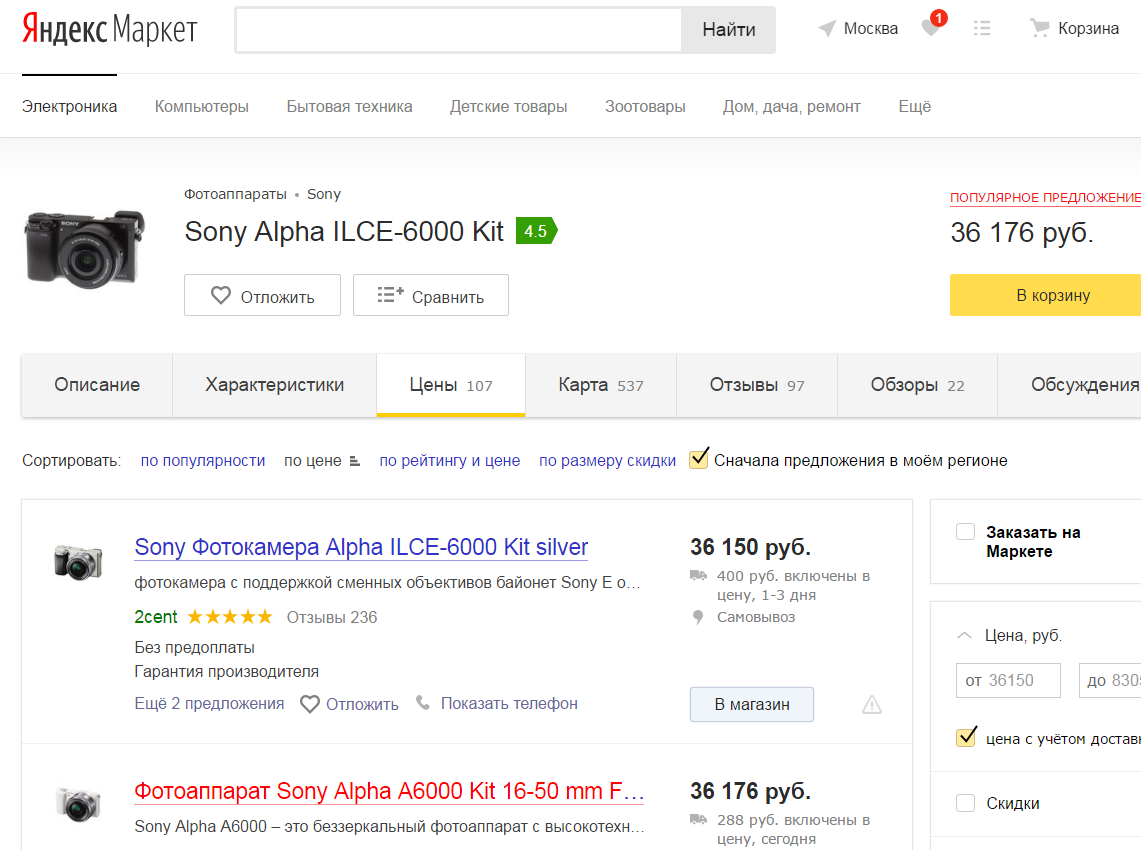Switch to the Характеристики tab
Viewport: 1141px width, 850px height.
[275, 385]
